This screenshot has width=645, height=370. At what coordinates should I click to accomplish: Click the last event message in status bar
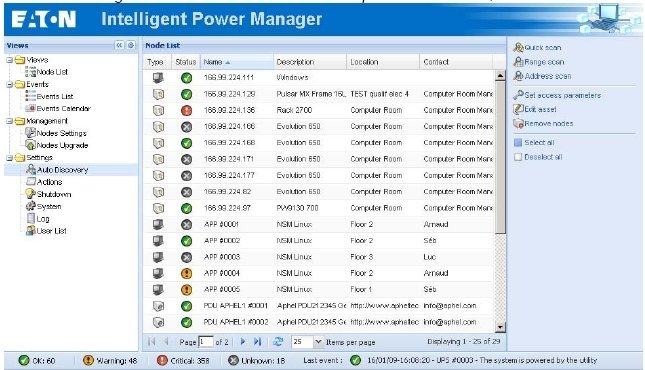pyautogui.click(x=482, y=361)
